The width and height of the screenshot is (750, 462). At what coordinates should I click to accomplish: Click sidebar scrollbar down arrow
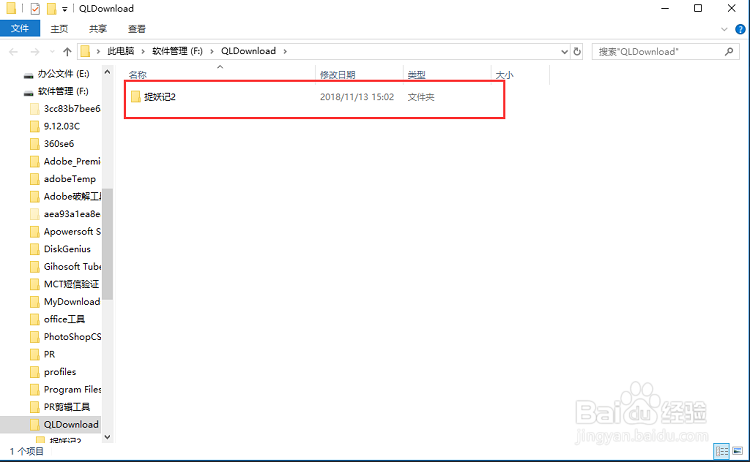pos(108,437)
